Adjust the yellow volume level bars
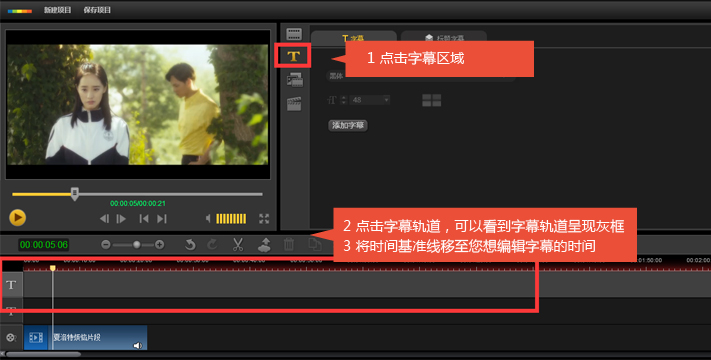This screenshot has width=711, height=360. coord(231,219)
